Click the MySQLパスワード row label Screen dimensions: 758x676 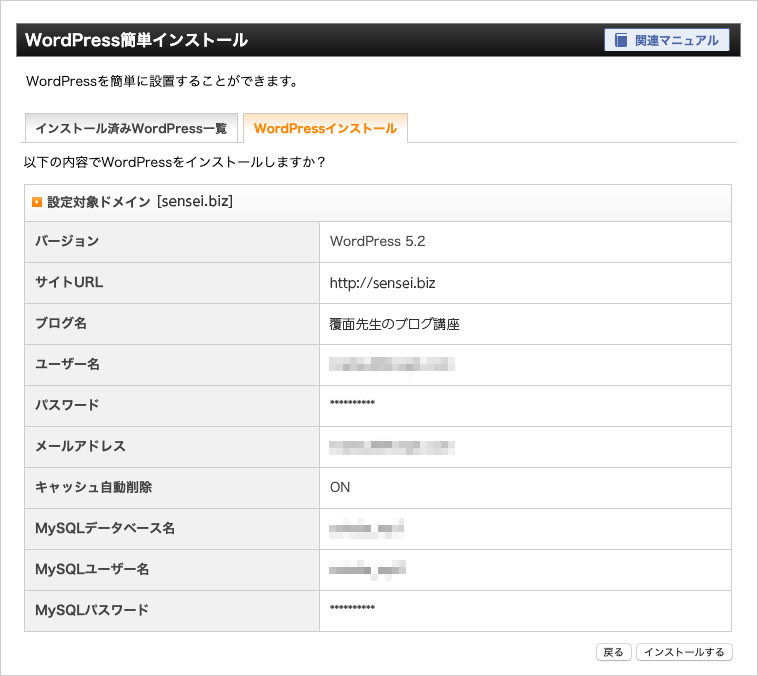coord(92,610)
